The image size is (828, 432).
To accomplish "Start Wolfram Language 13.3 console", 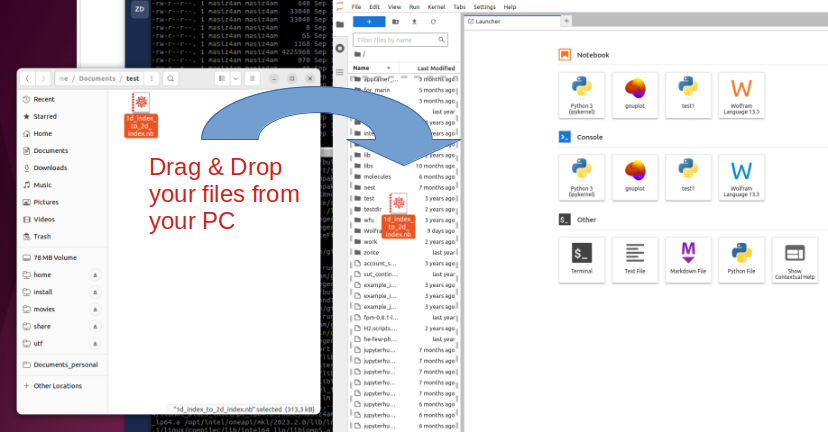I will [x=741, y=178].
